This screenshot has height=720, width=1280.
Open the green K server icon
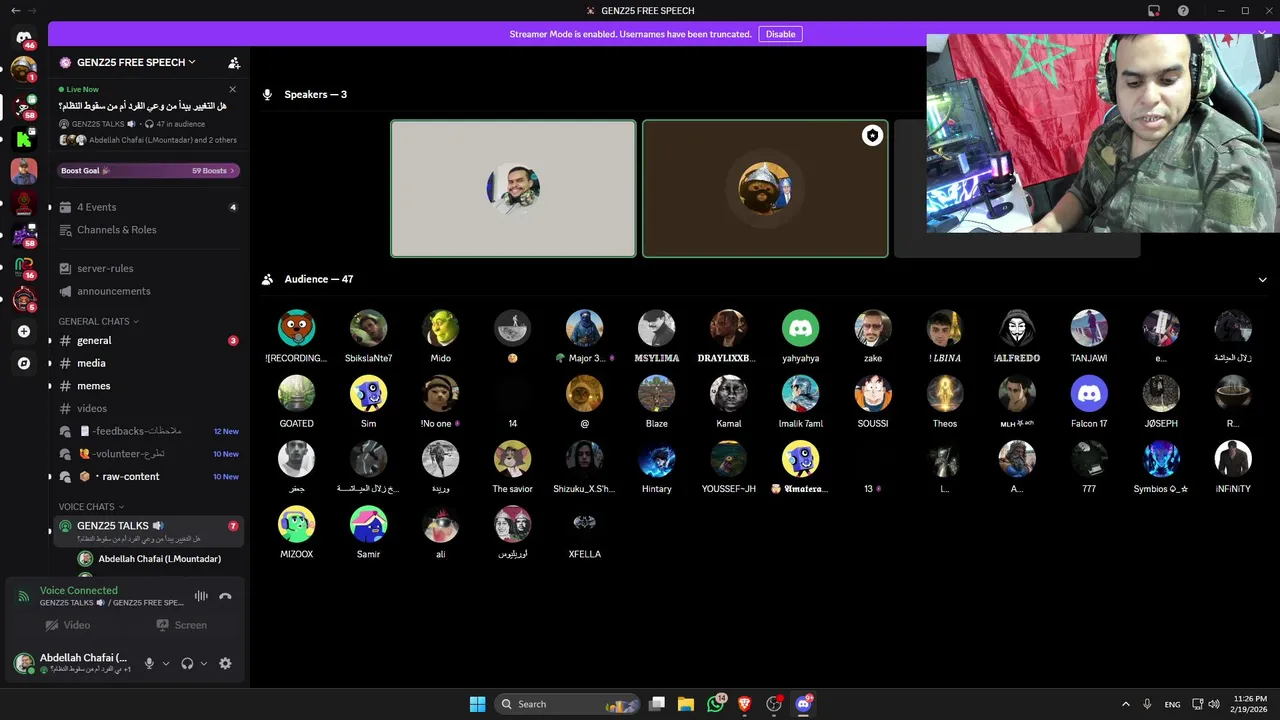(x=24, y=139)
